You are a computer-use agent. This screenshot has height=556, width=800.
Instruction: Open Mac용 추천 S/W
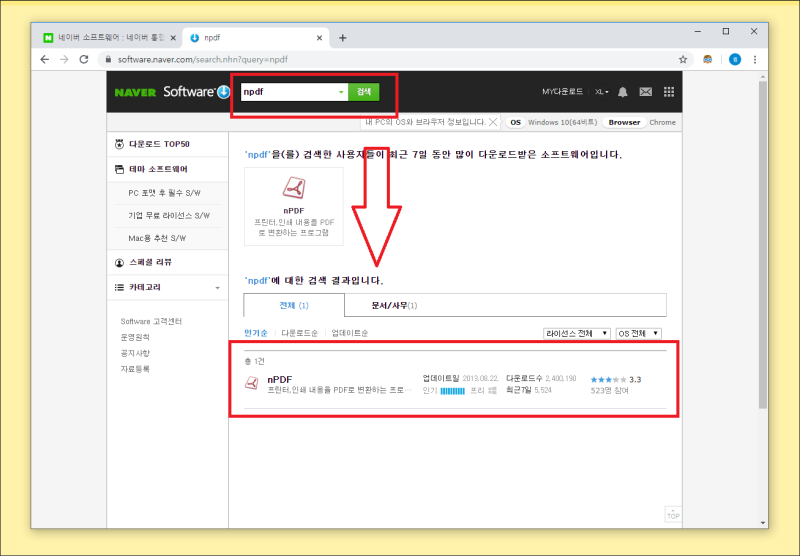pyautogui.click(x=157, y=238)
